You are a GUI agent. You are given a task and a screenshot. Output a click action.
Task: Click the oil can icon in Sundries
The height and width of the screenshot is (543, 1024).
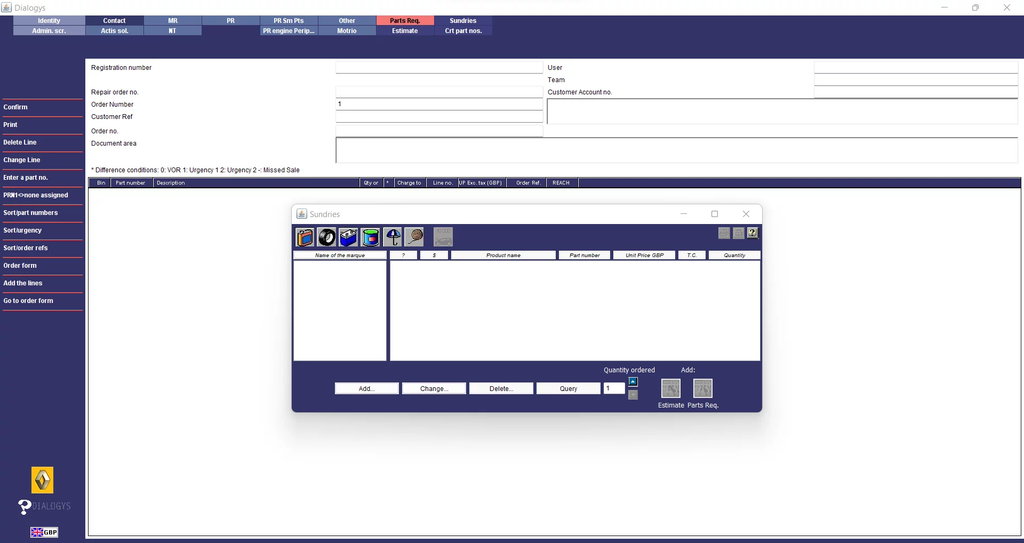[x=305, y=237]
